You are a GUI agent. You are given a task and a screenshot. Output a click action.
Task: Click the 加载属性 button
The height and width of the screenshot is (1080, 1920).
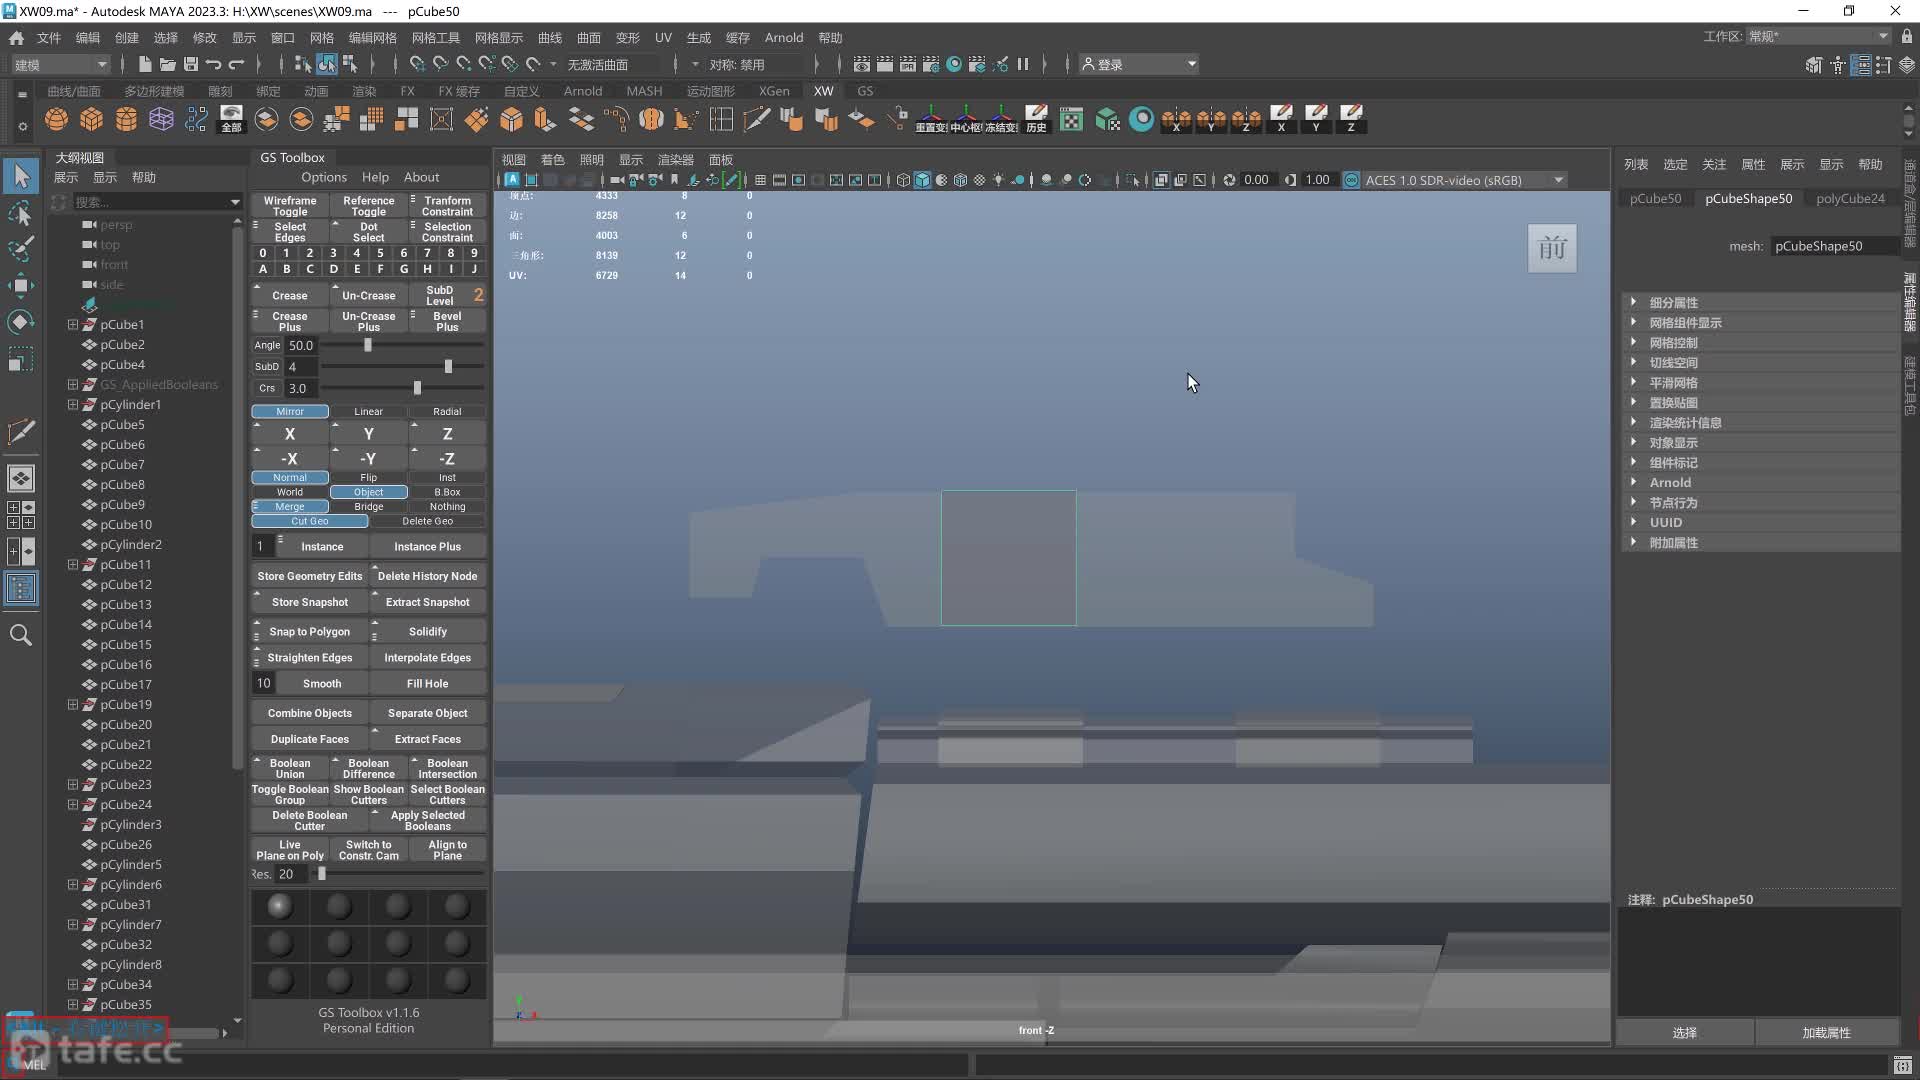pos(1826,1032)
